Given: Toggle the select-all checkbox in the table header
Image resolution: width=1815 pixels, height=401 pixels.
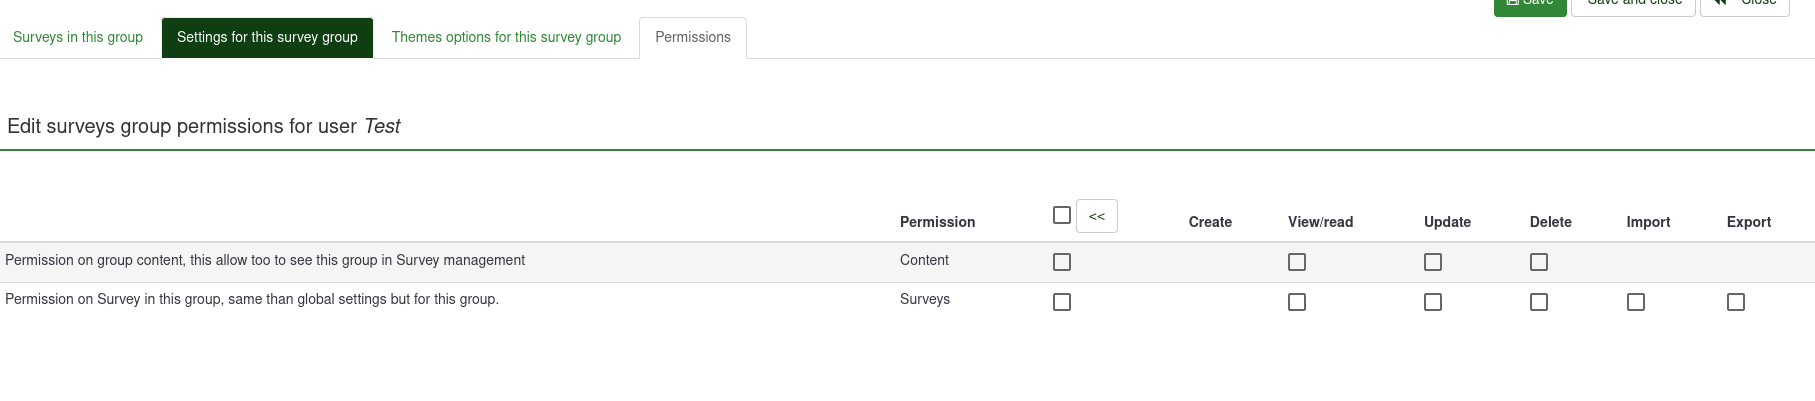Looking at the screenshot, I should (x=1062, y=215).
